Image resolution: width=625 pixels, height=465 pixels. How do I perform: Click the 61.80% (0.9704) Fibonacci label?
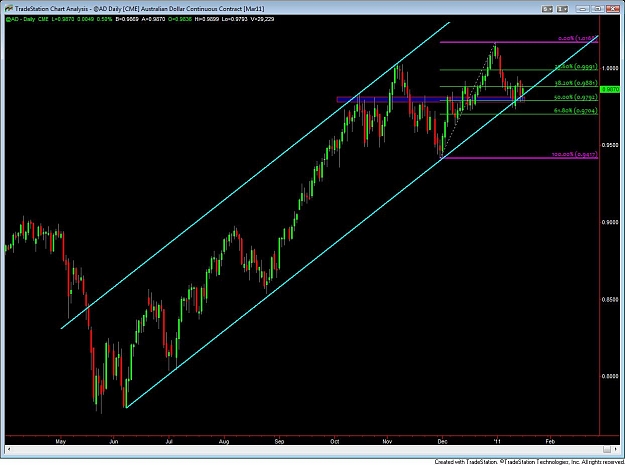(x=576, y=111)
